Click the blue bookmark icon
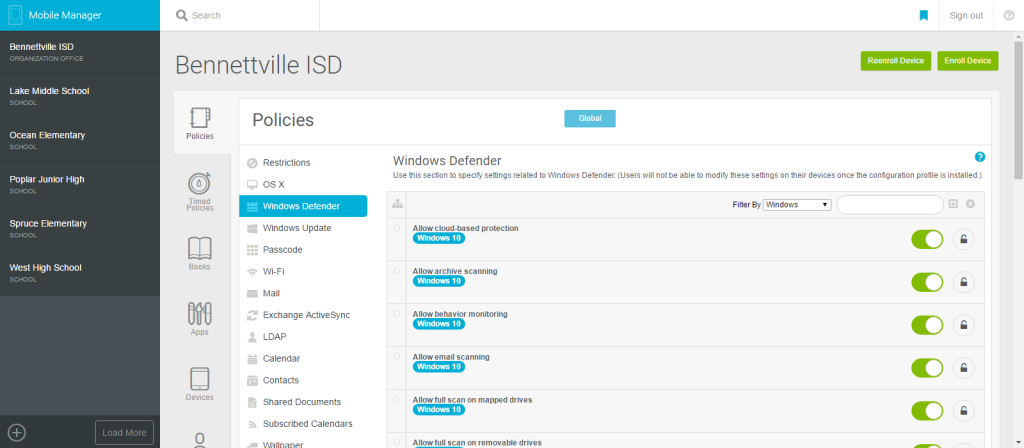Image resolution: width=1024 pixels, height=448 pixels. coord(923,15)
